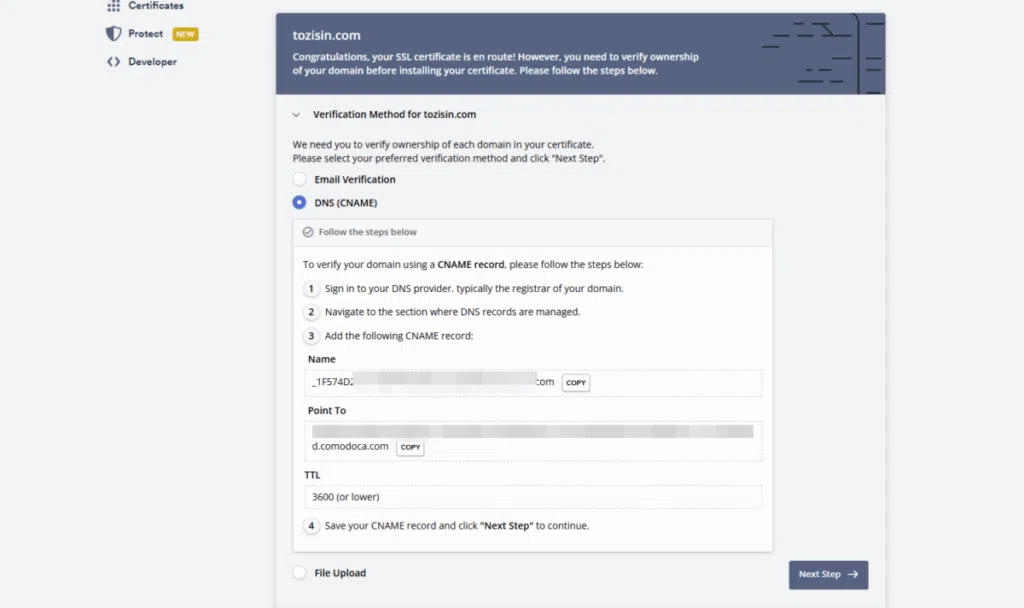Image resolution: width=1024 pixels, height=608 pixels.
Task: Click the checkmark icon beside Follow the steps
Action: click(308, 232)
